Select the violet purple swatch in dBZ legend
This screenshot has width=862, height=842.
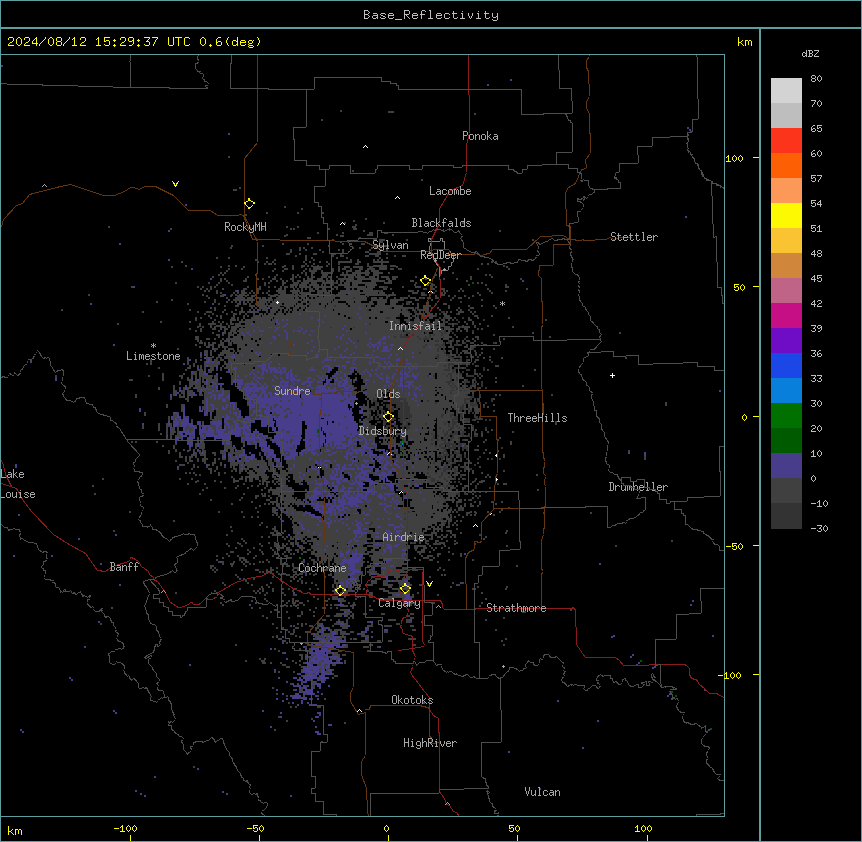point(786,340)
